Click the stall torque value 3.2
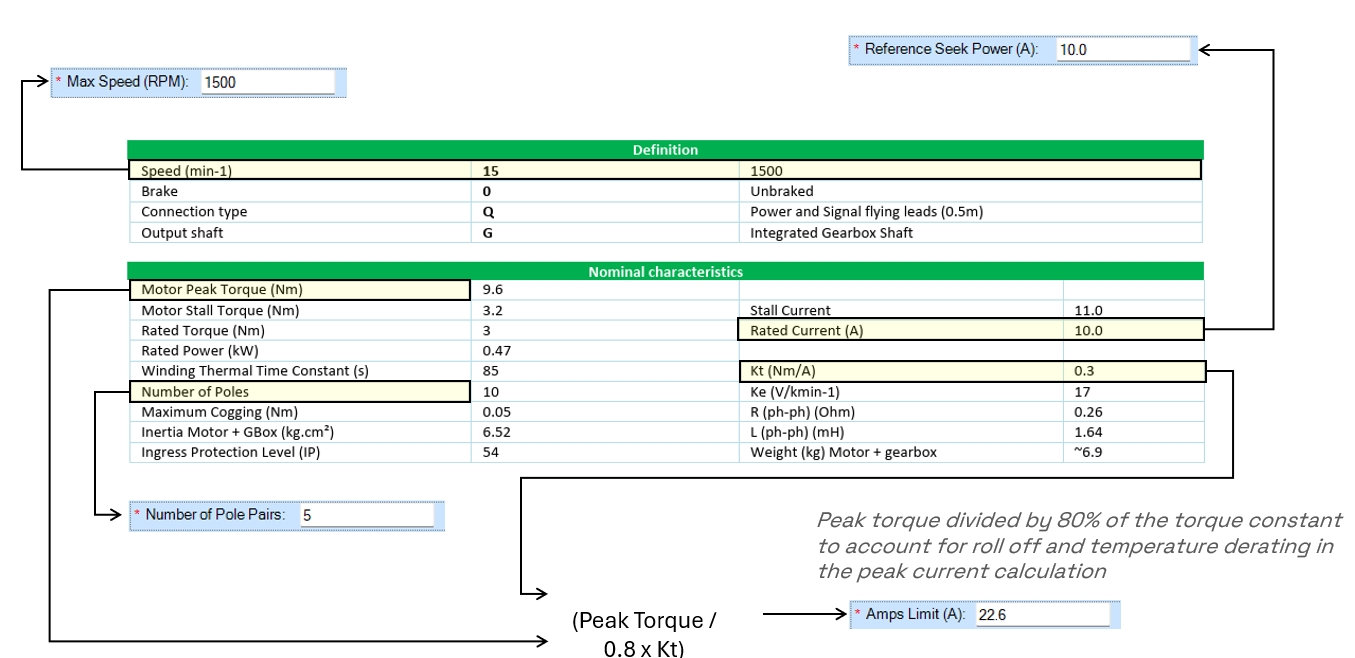The height and width of the screenshot is (658, 1355). [492, 311]
